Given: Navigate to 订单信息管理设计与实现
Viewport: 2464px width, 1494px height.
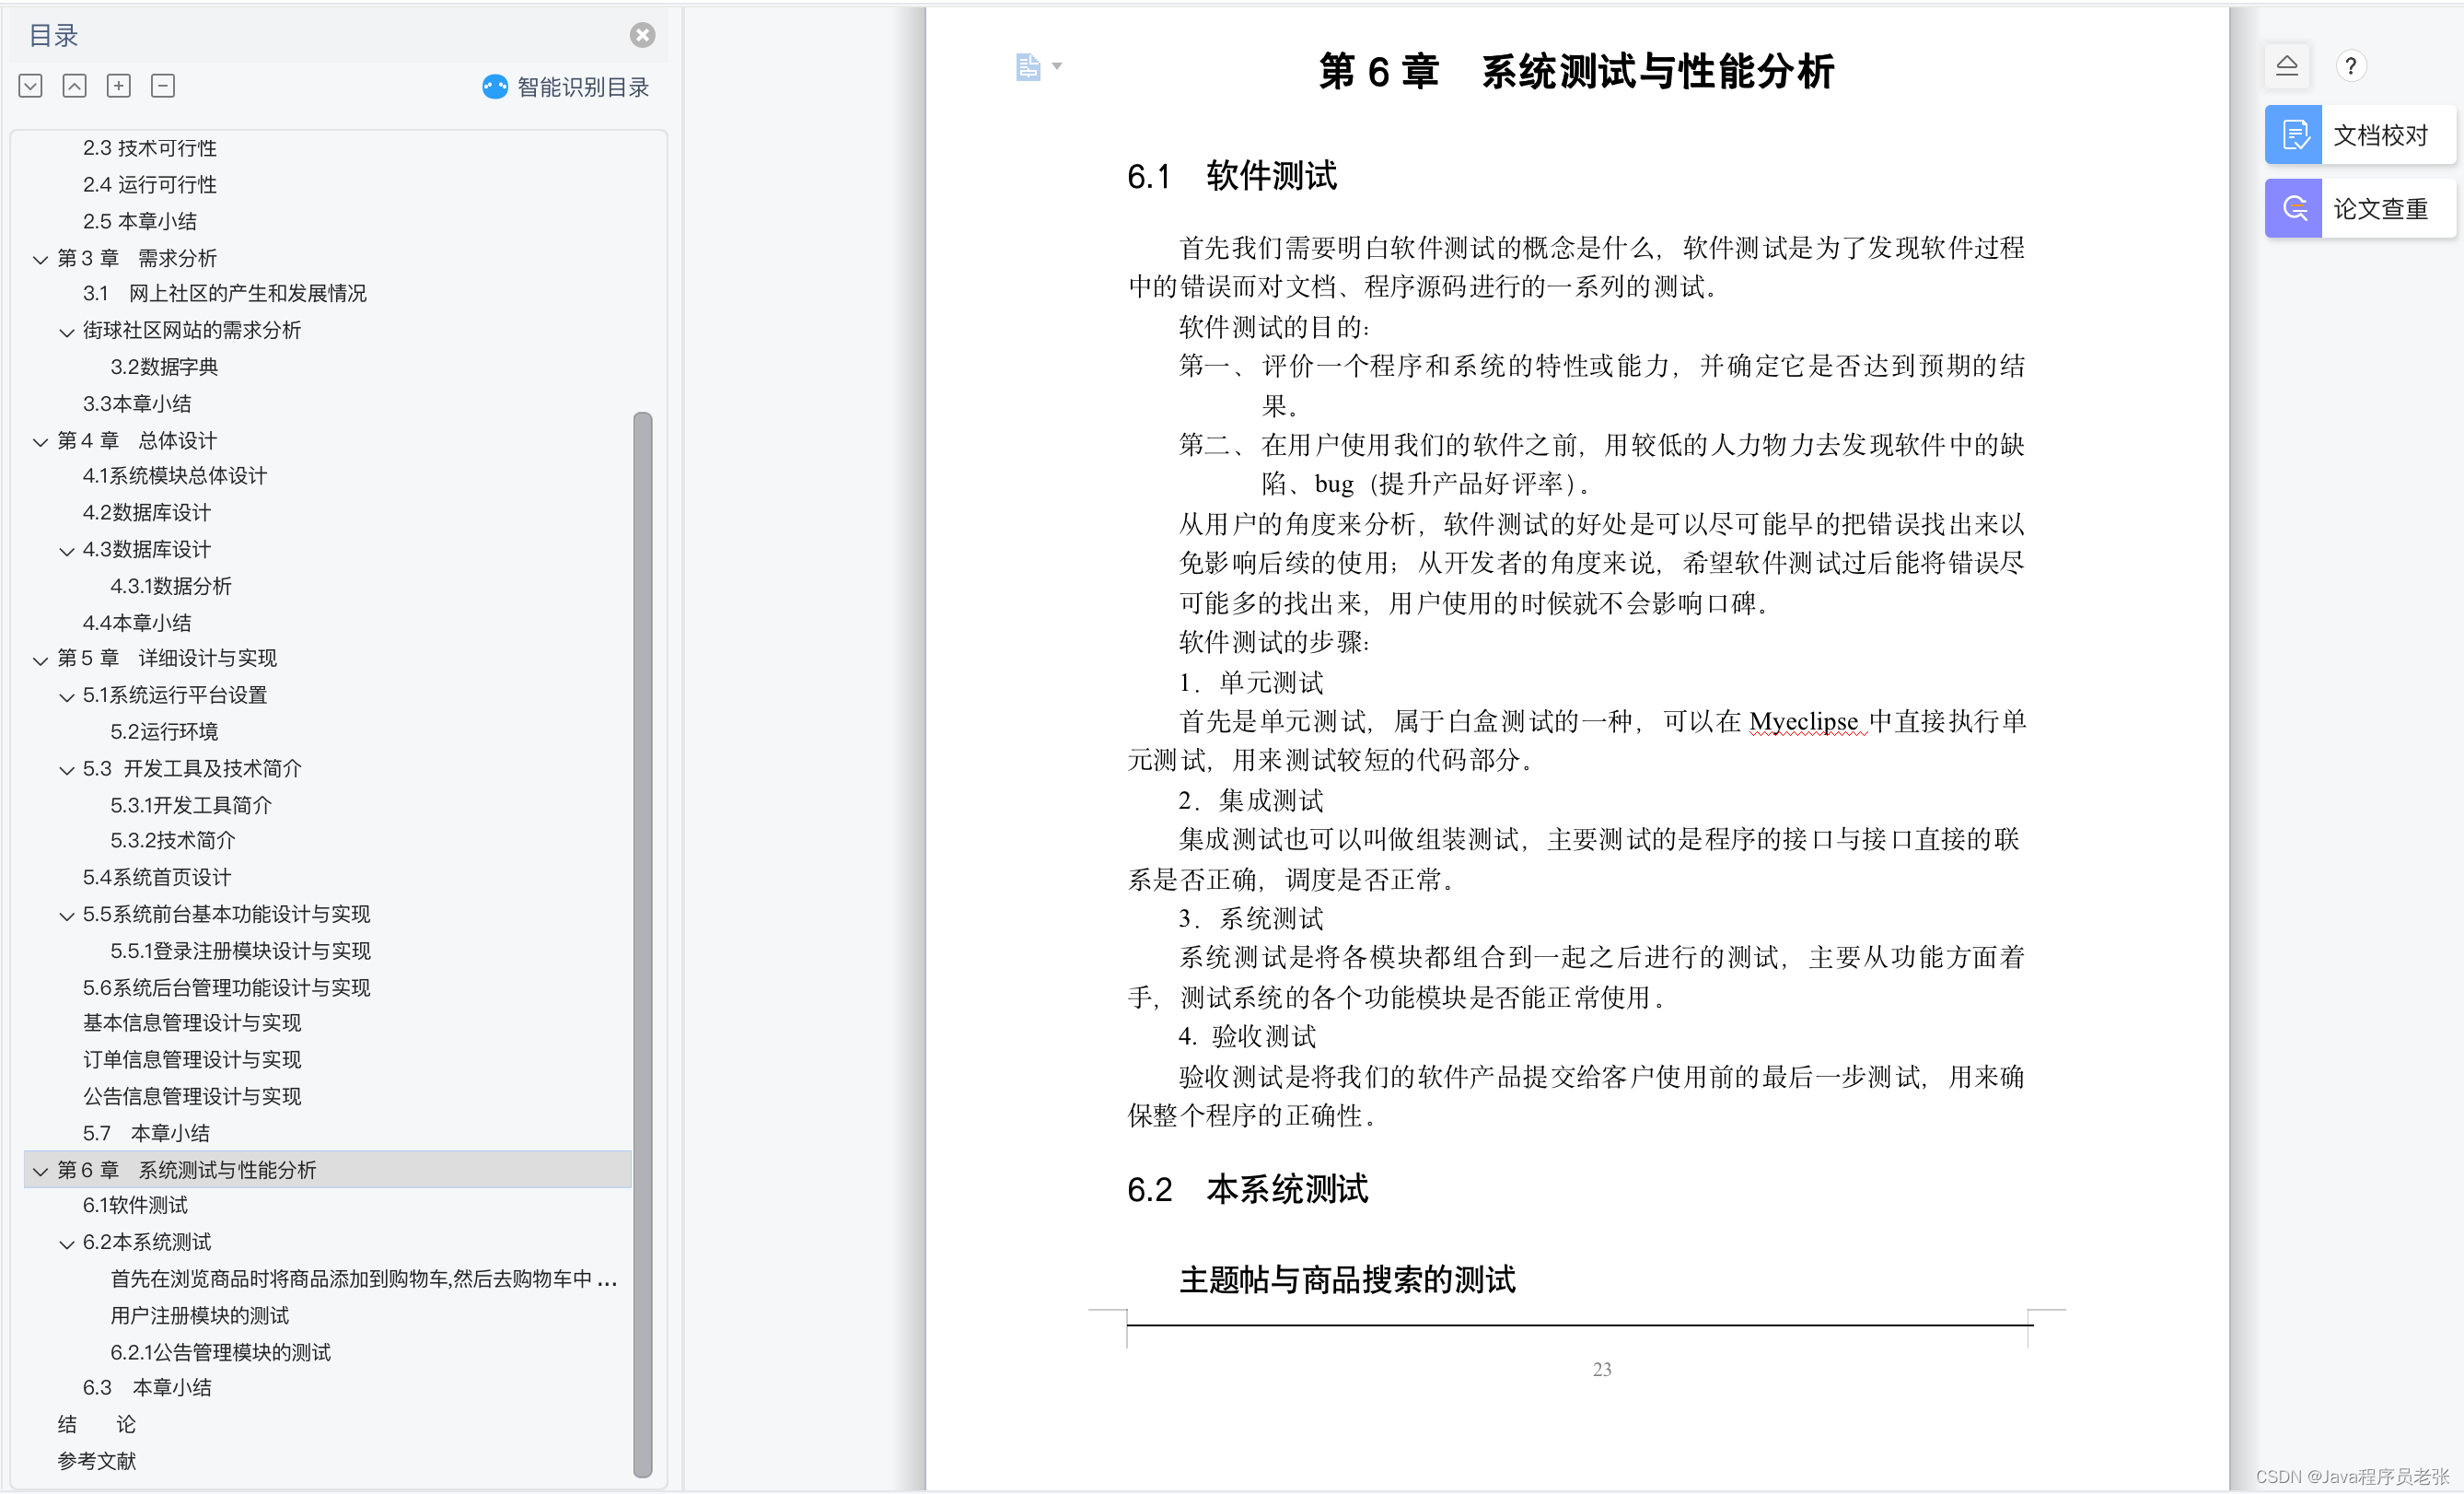Looking at the screenshot, I should point(192,1060).
